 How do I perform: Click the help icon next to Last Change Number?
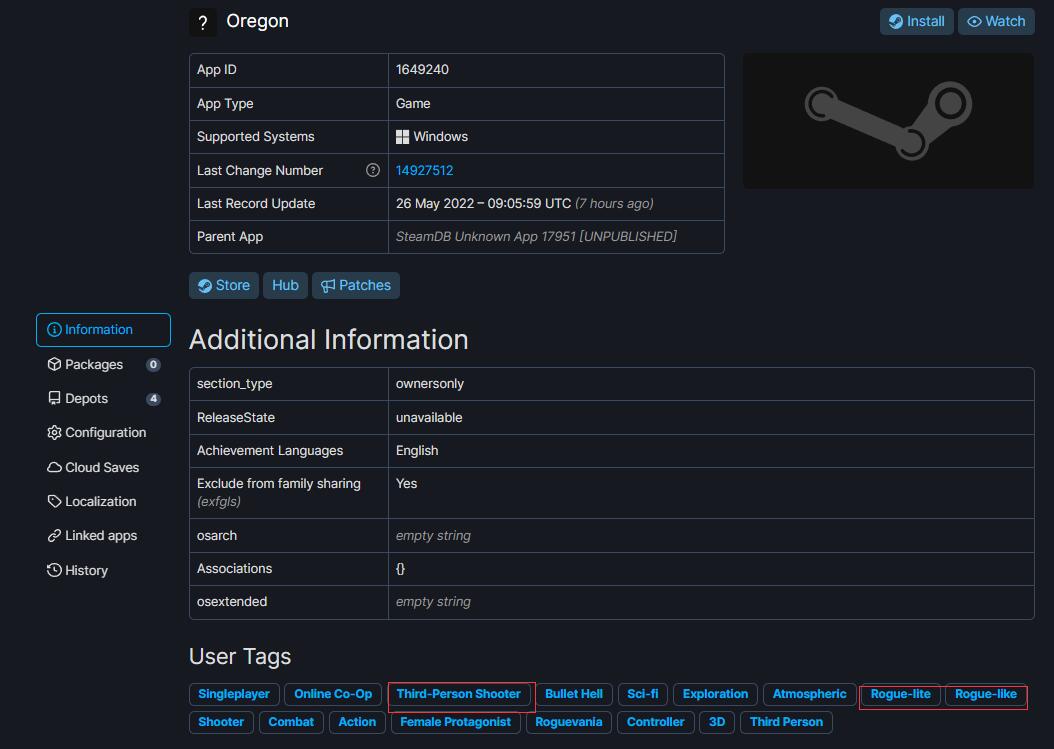372,170
